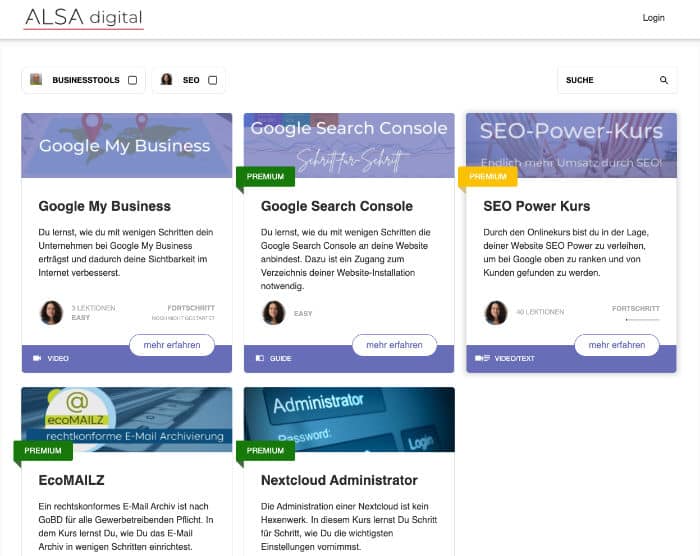The height and width of the screenshot is (556, 700).
Task: Click the SEO Power Kurs progress bar
Action: click(642, 320)
